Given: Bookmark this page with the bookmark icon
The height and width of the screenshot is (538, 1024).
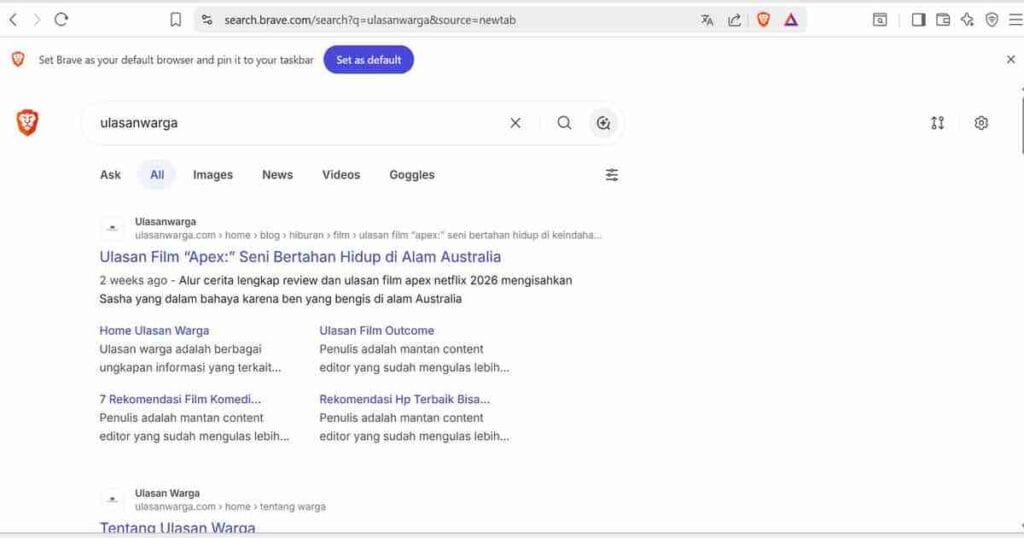Looking at the screenshot, I should [176, 20].
